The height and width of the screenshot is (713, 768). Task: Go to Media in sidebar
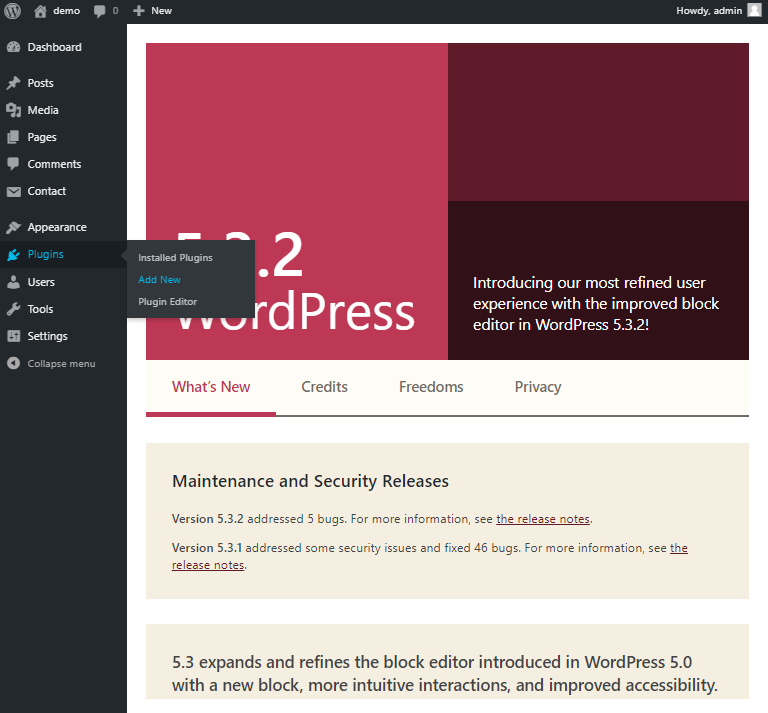coord(43,110)
